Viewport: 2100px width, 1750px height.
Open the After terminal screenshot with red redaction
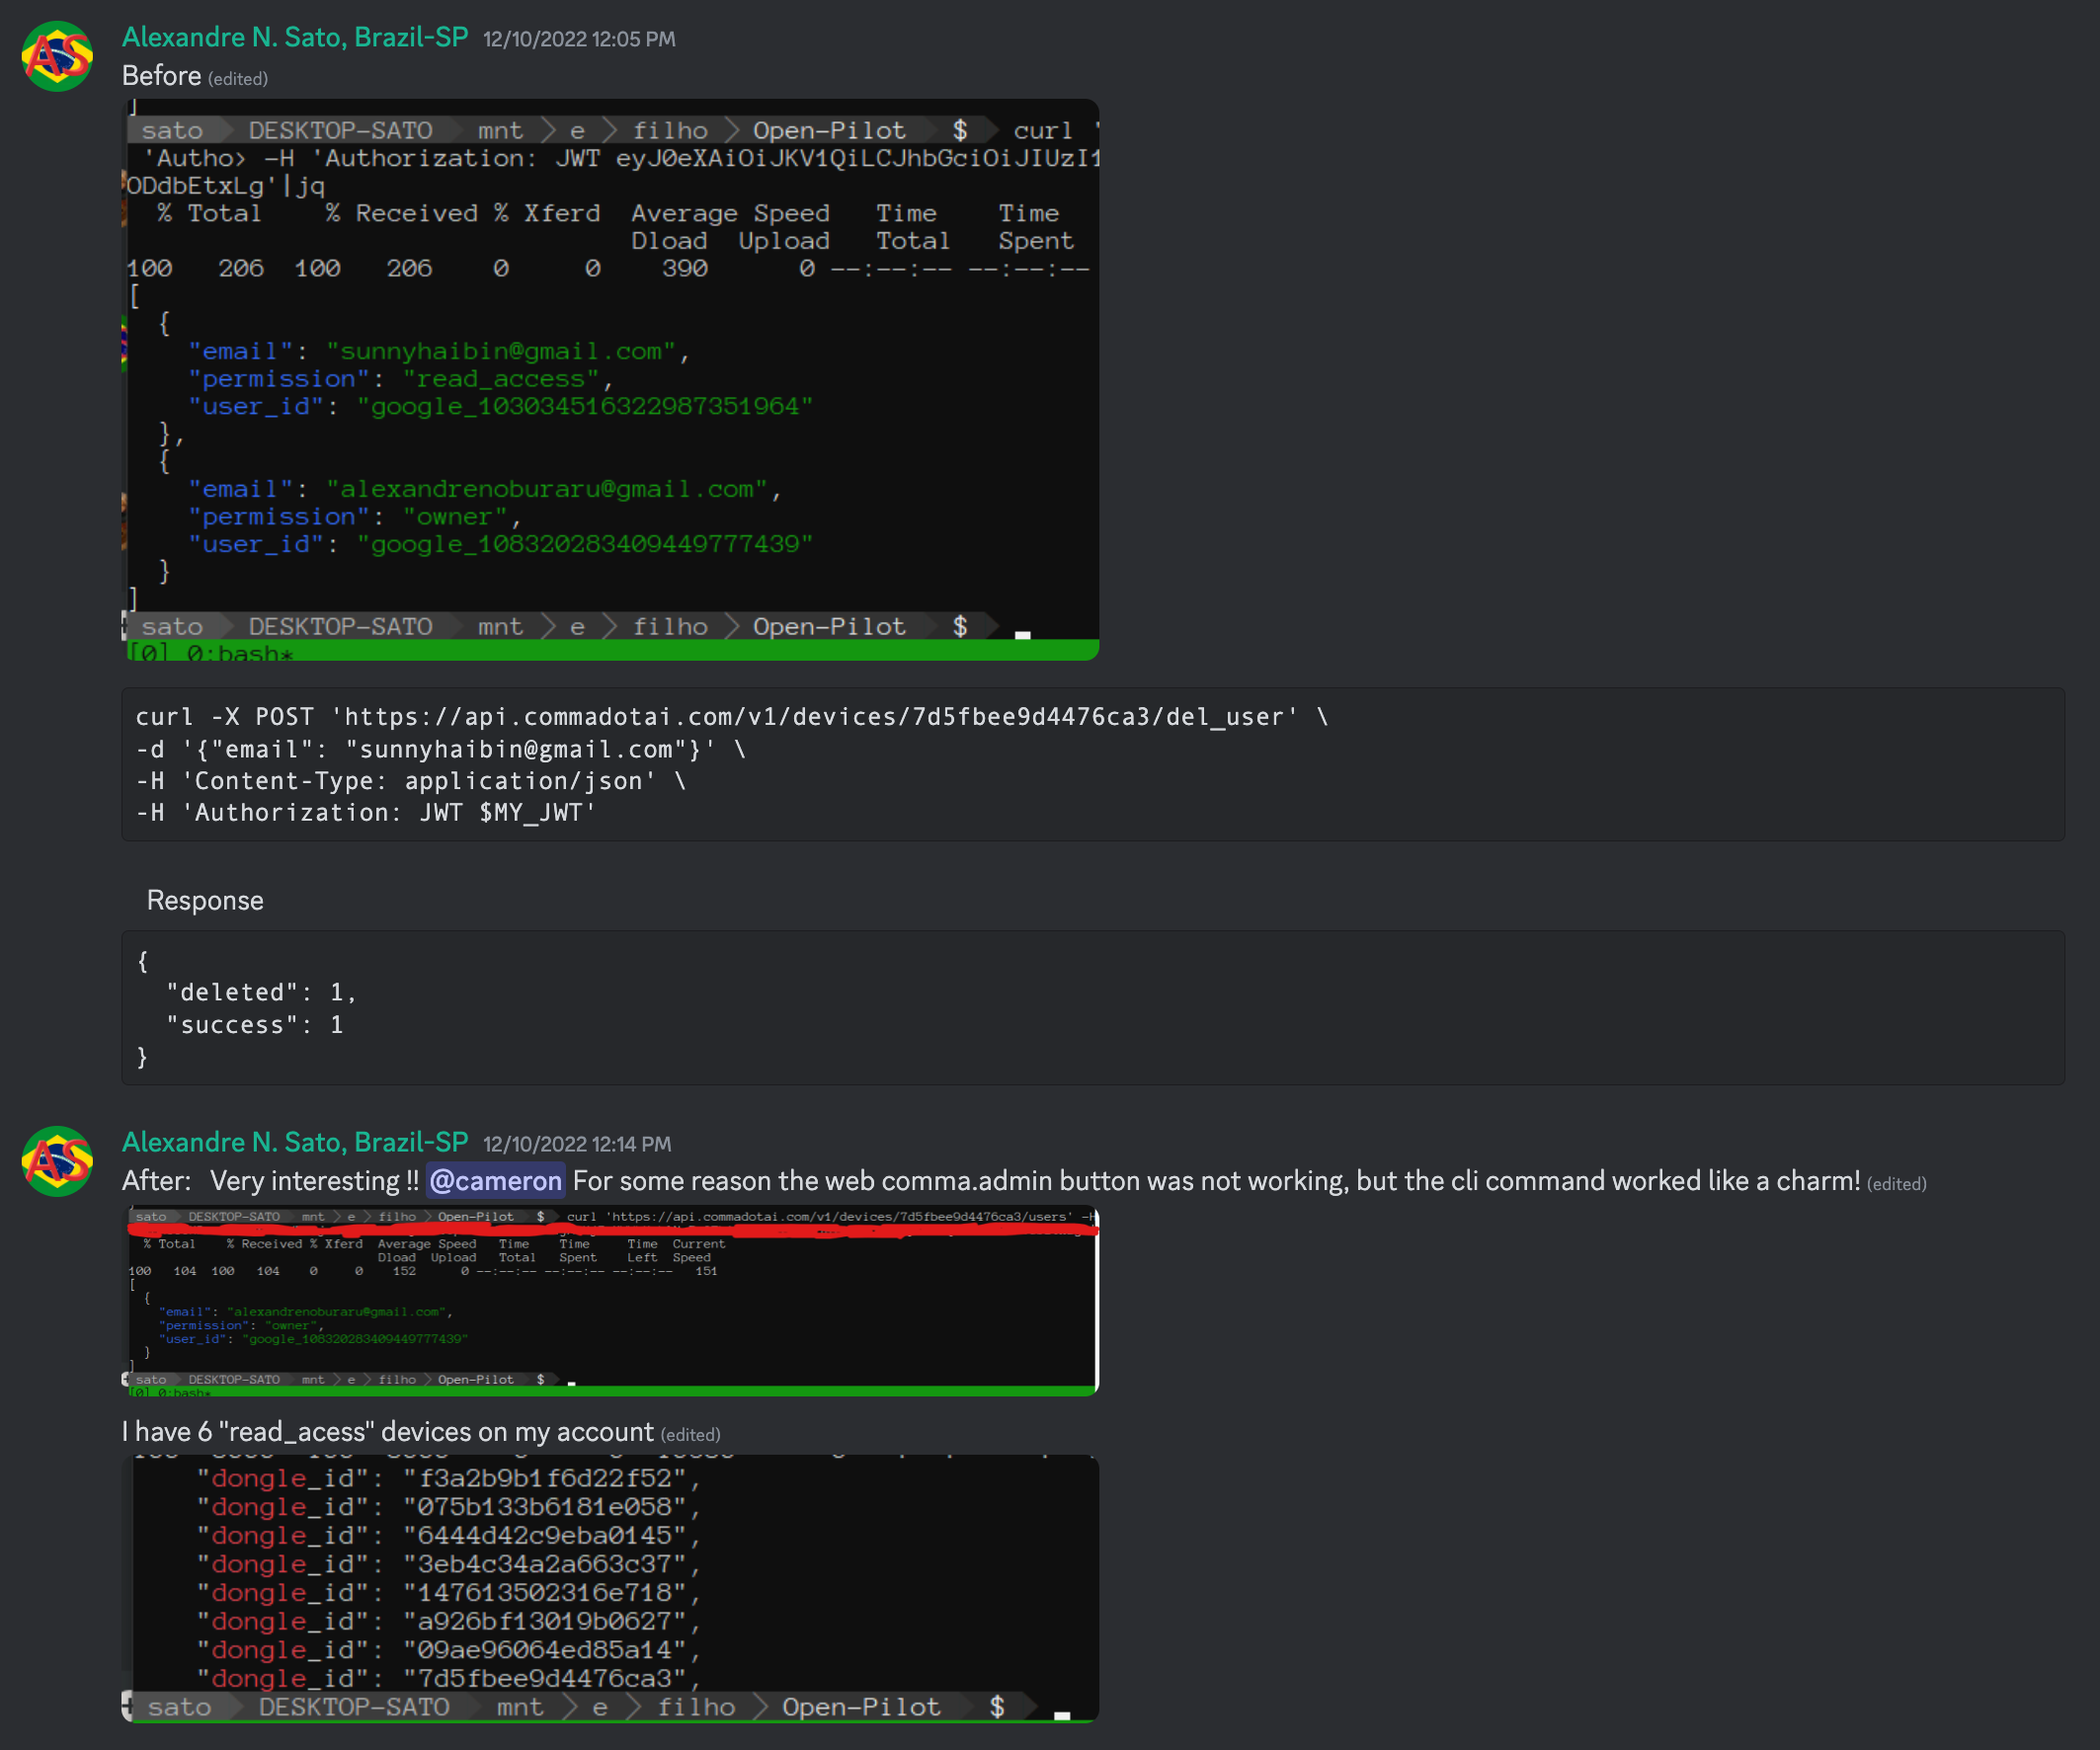(x=610, y=1301)
